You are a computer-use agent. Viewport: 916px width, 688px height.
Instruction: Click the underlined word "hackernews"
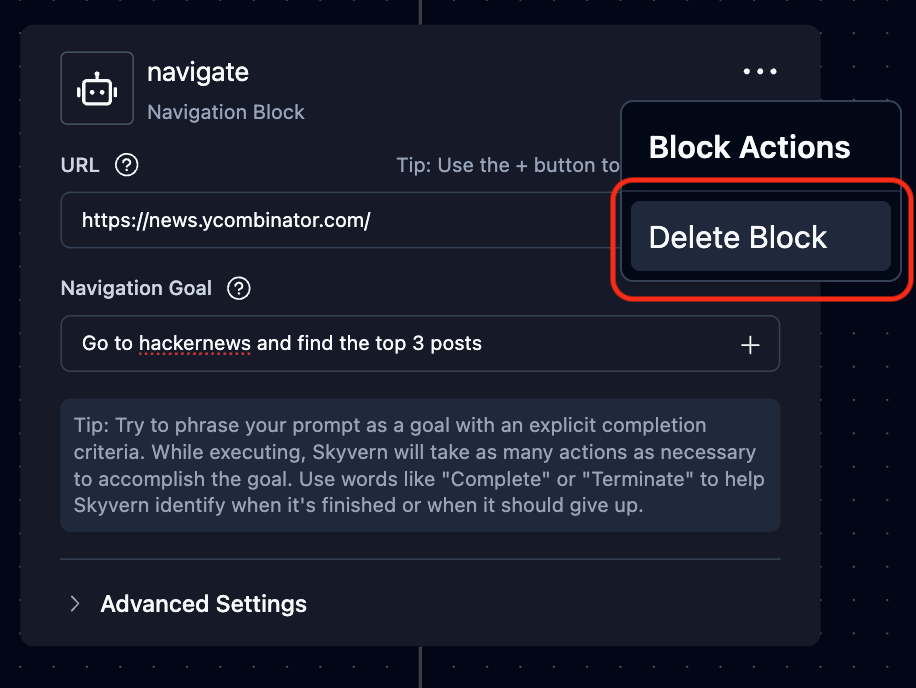coord(195,344)
